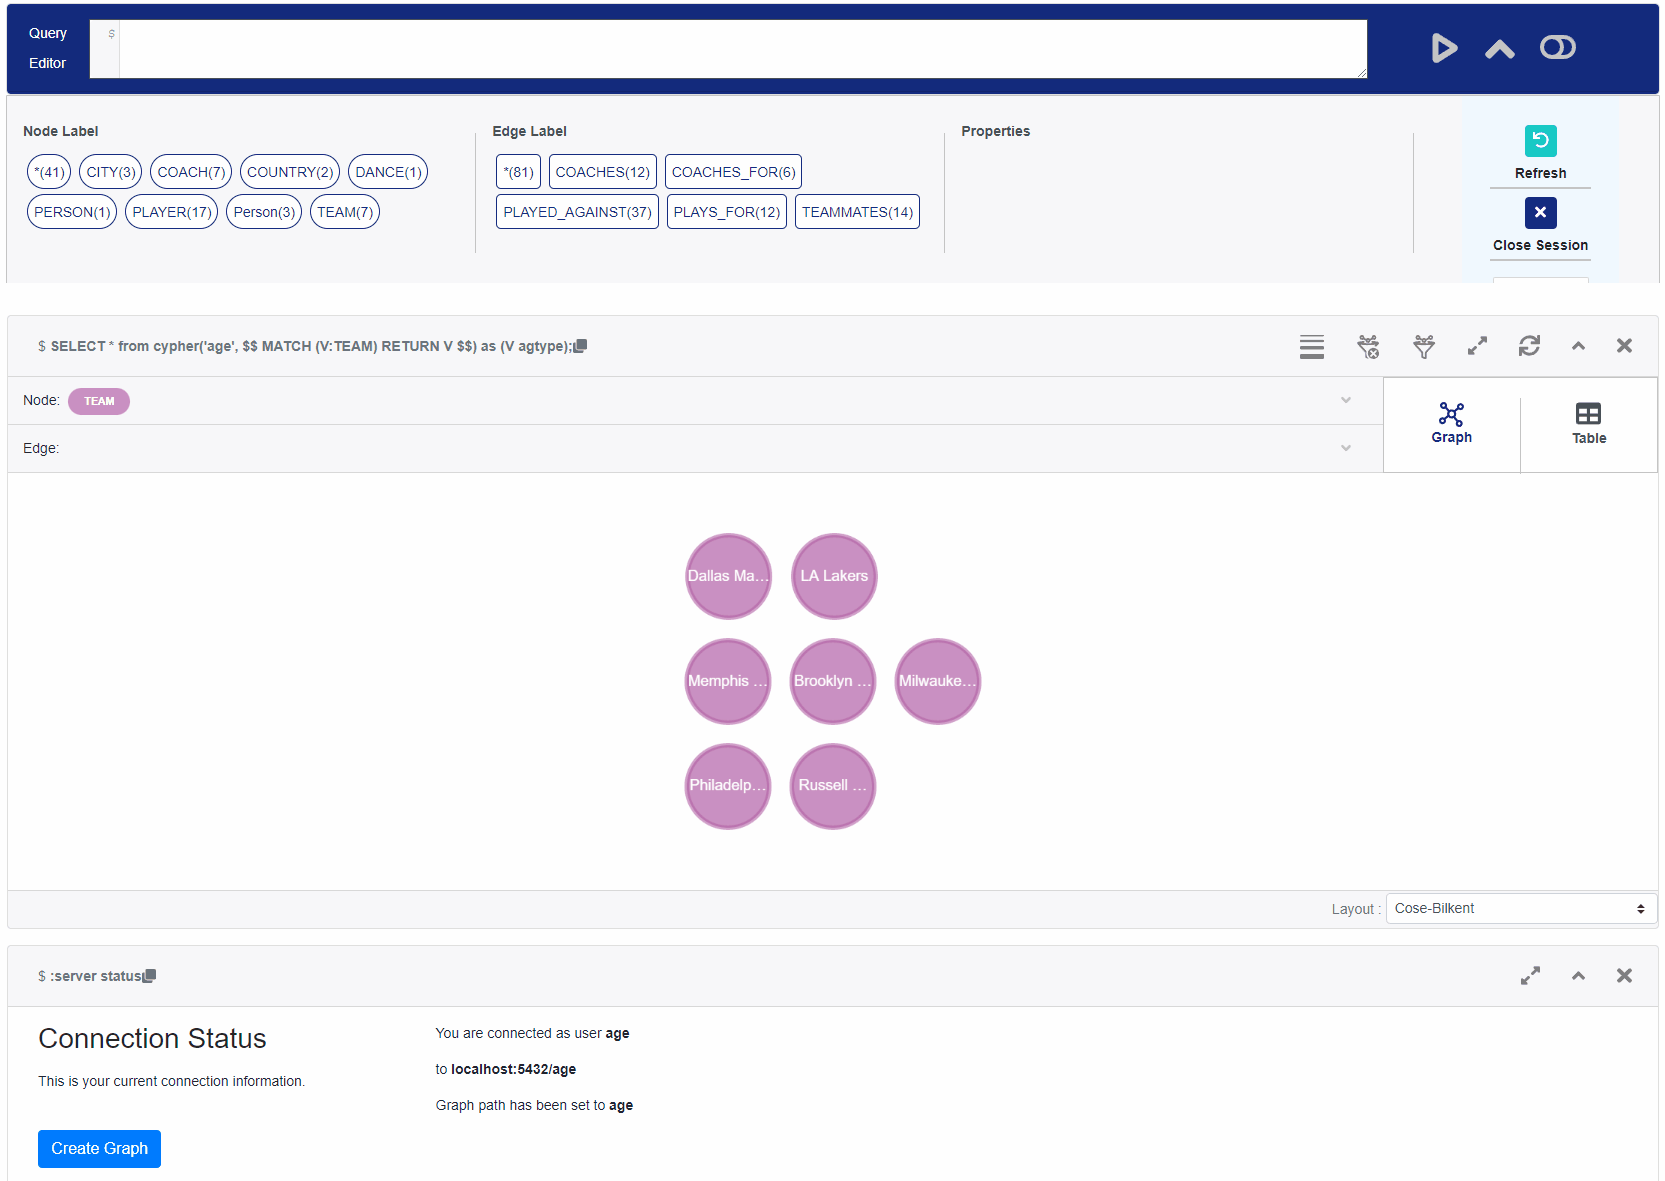Select the COACHES(12) edge label

603,172
